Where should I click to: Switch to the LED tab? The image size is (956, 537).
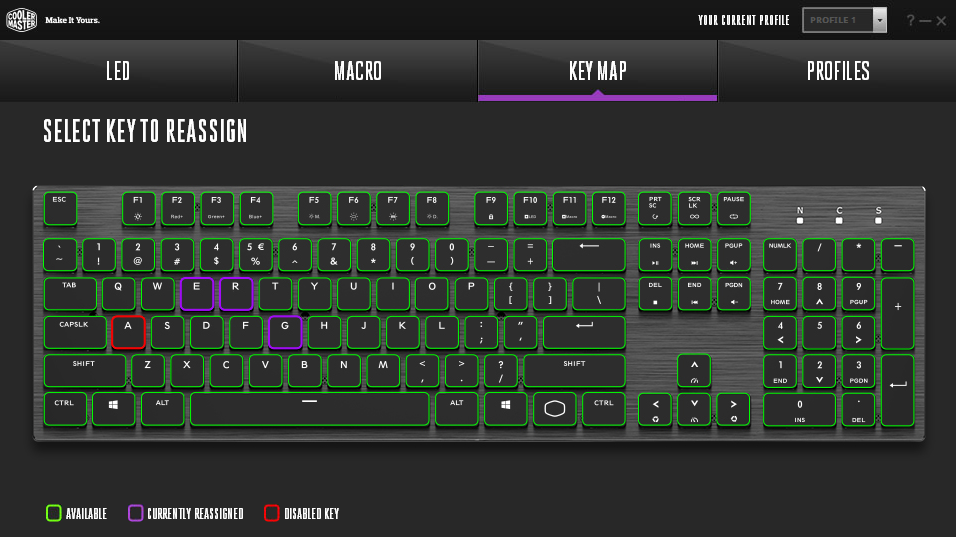pyautogui.click(x=118, y=71)
